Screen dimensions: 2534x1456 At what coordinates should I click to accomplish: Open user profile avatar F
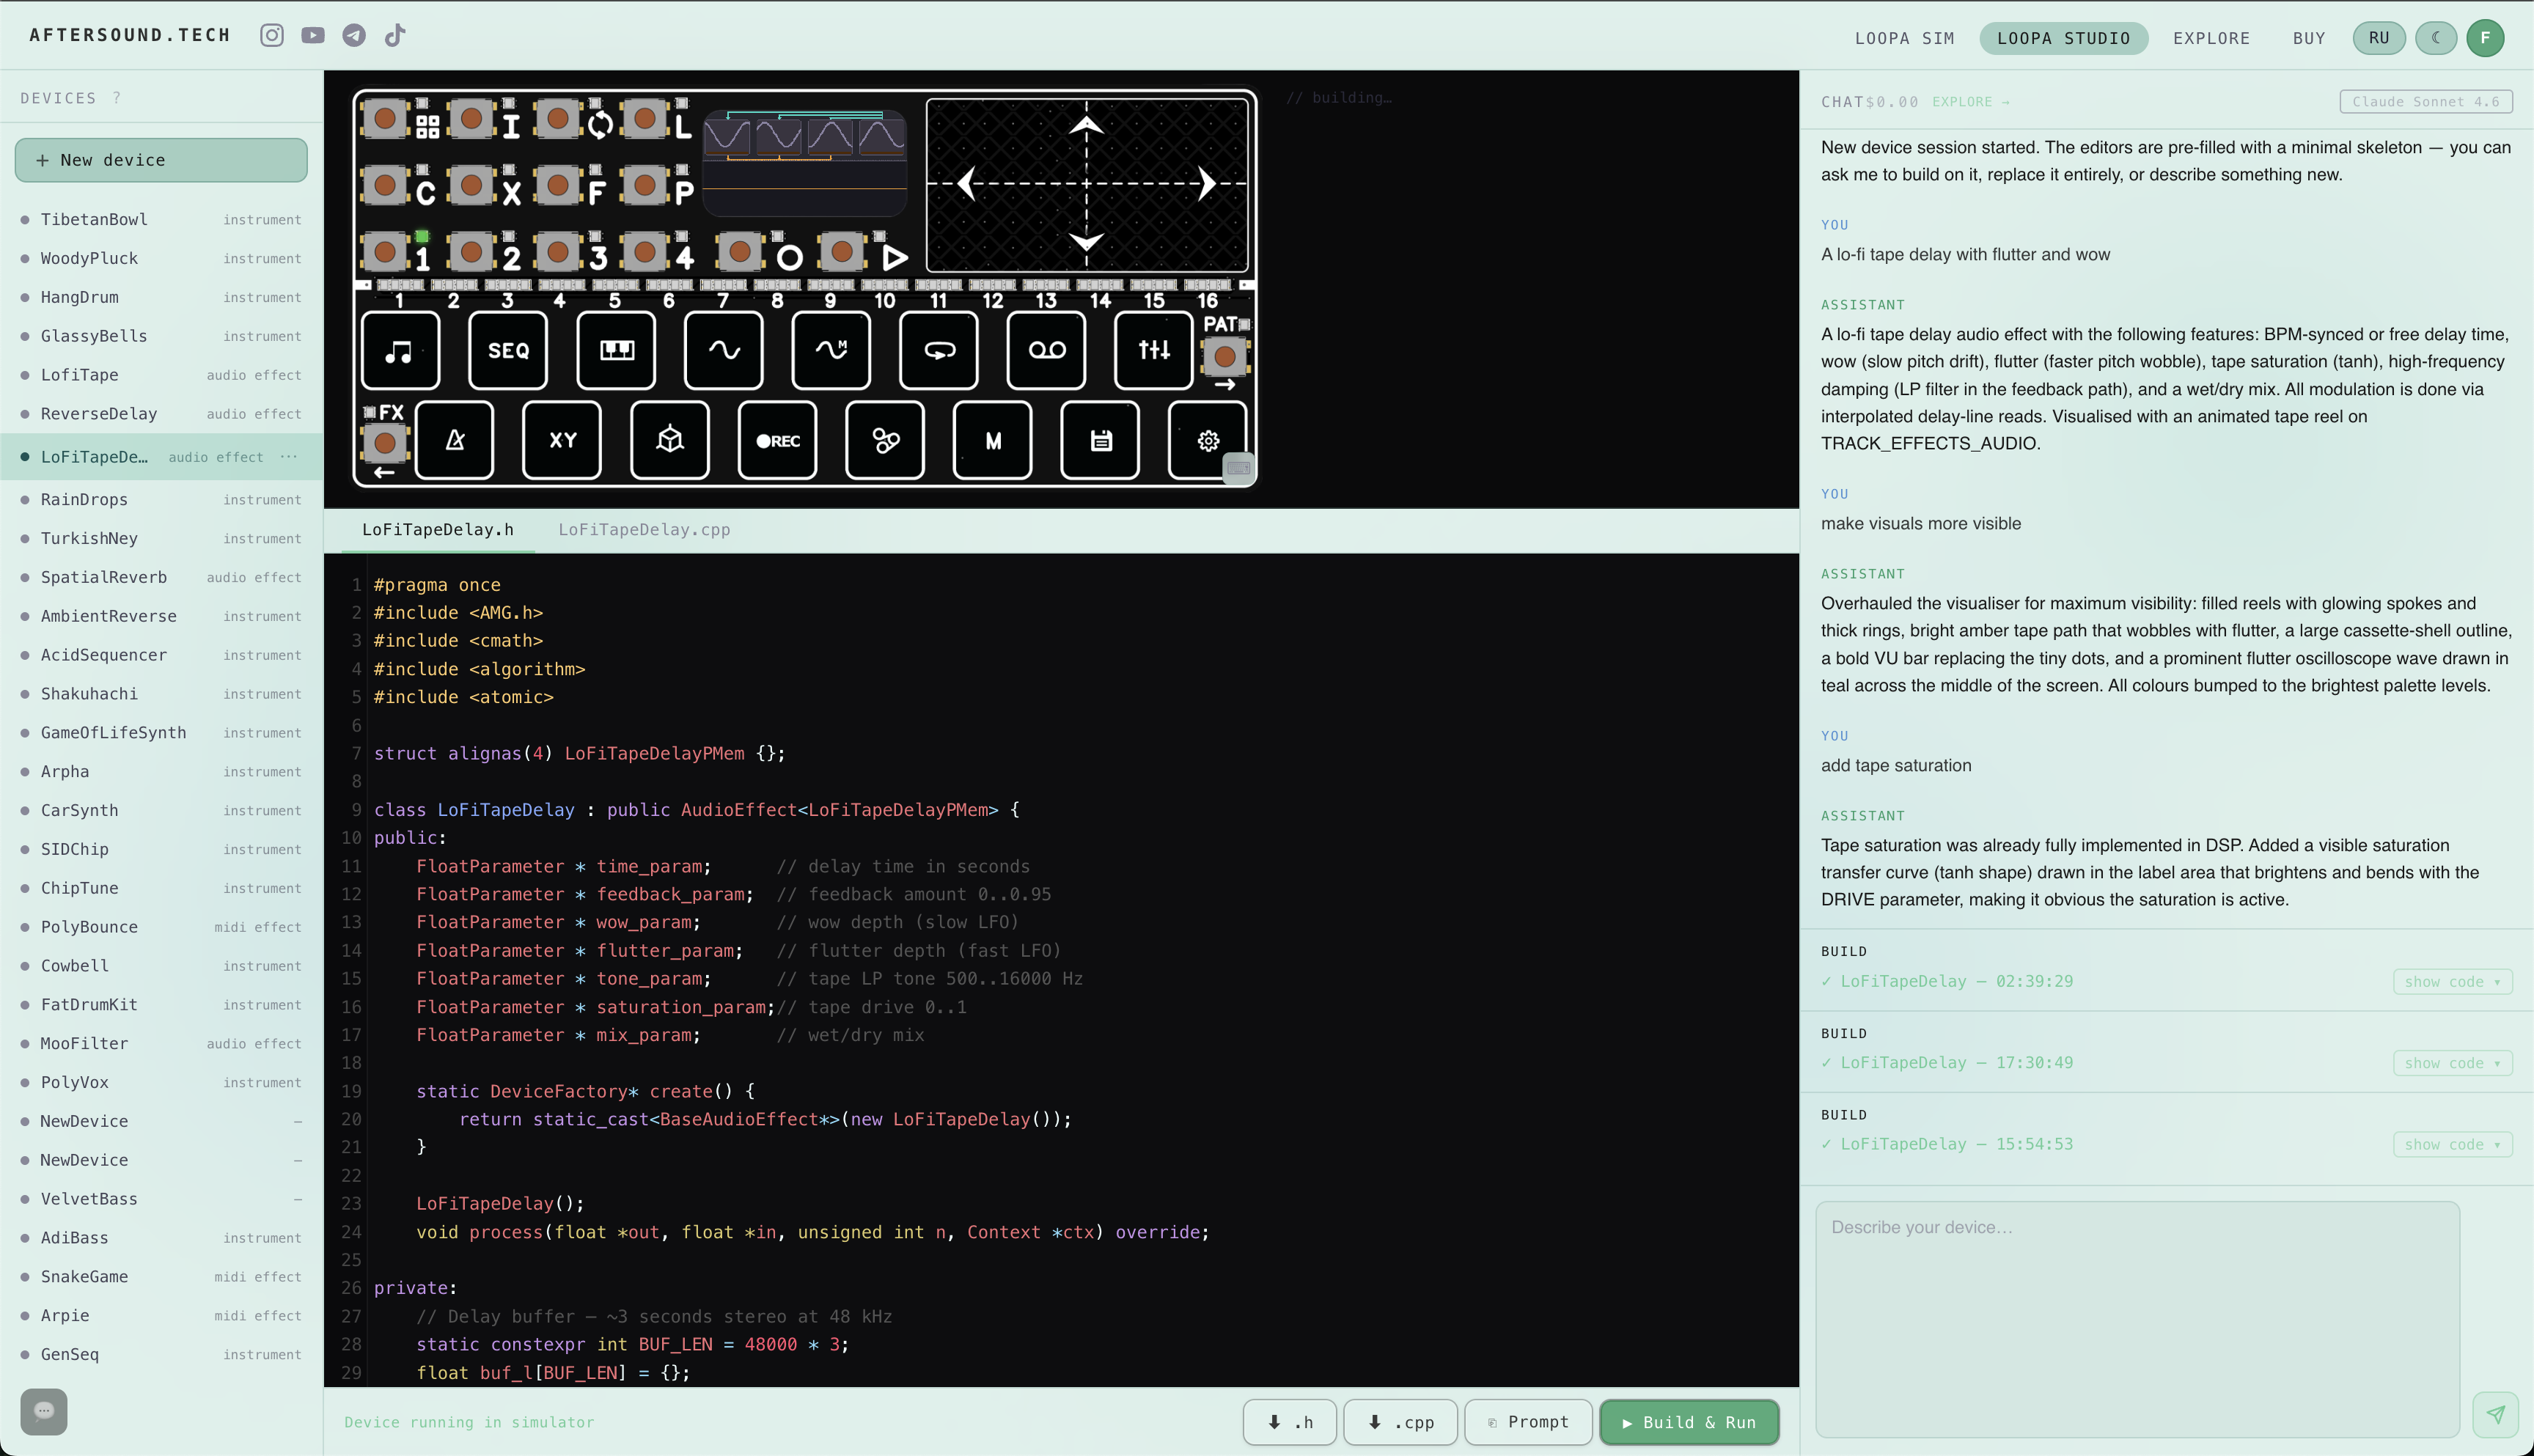click(2485, 38)
